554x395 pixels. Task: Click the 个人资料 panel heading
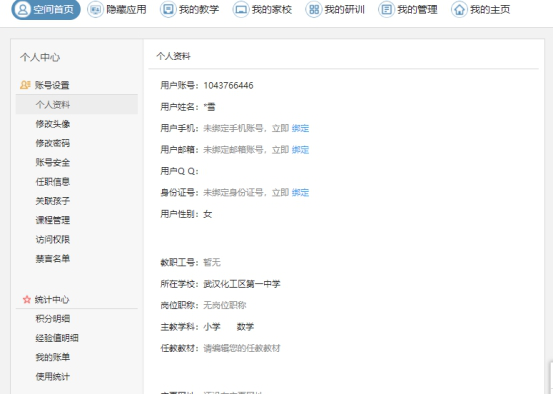point(173,57)
